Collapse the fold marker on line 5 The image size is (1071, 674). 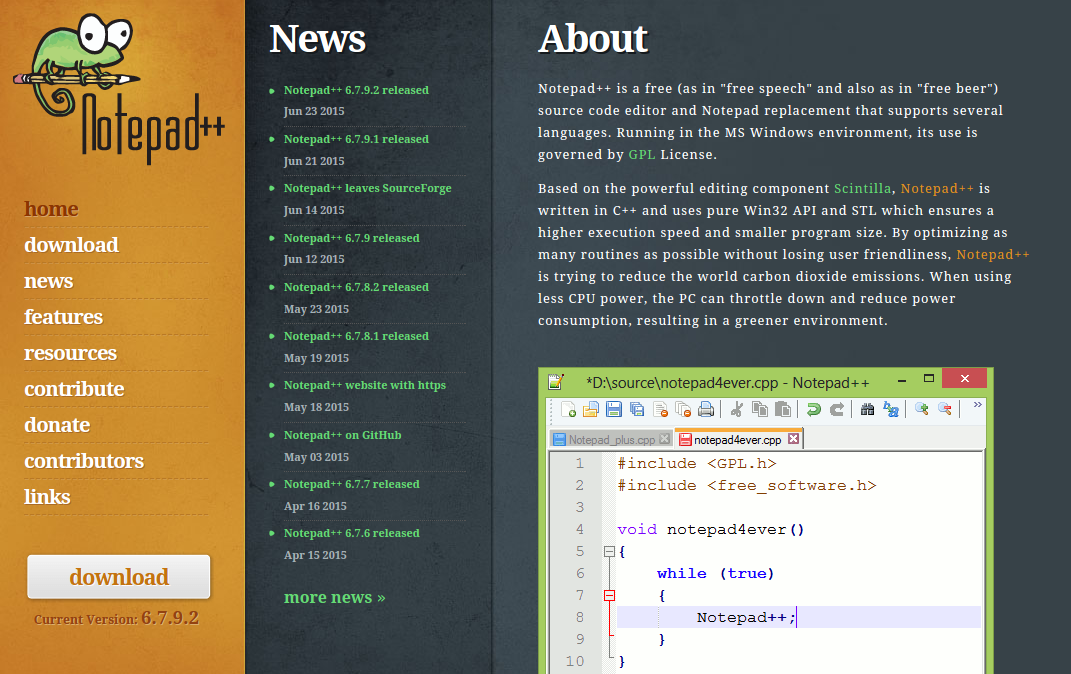pyautogui.click(x=609, y=551)
